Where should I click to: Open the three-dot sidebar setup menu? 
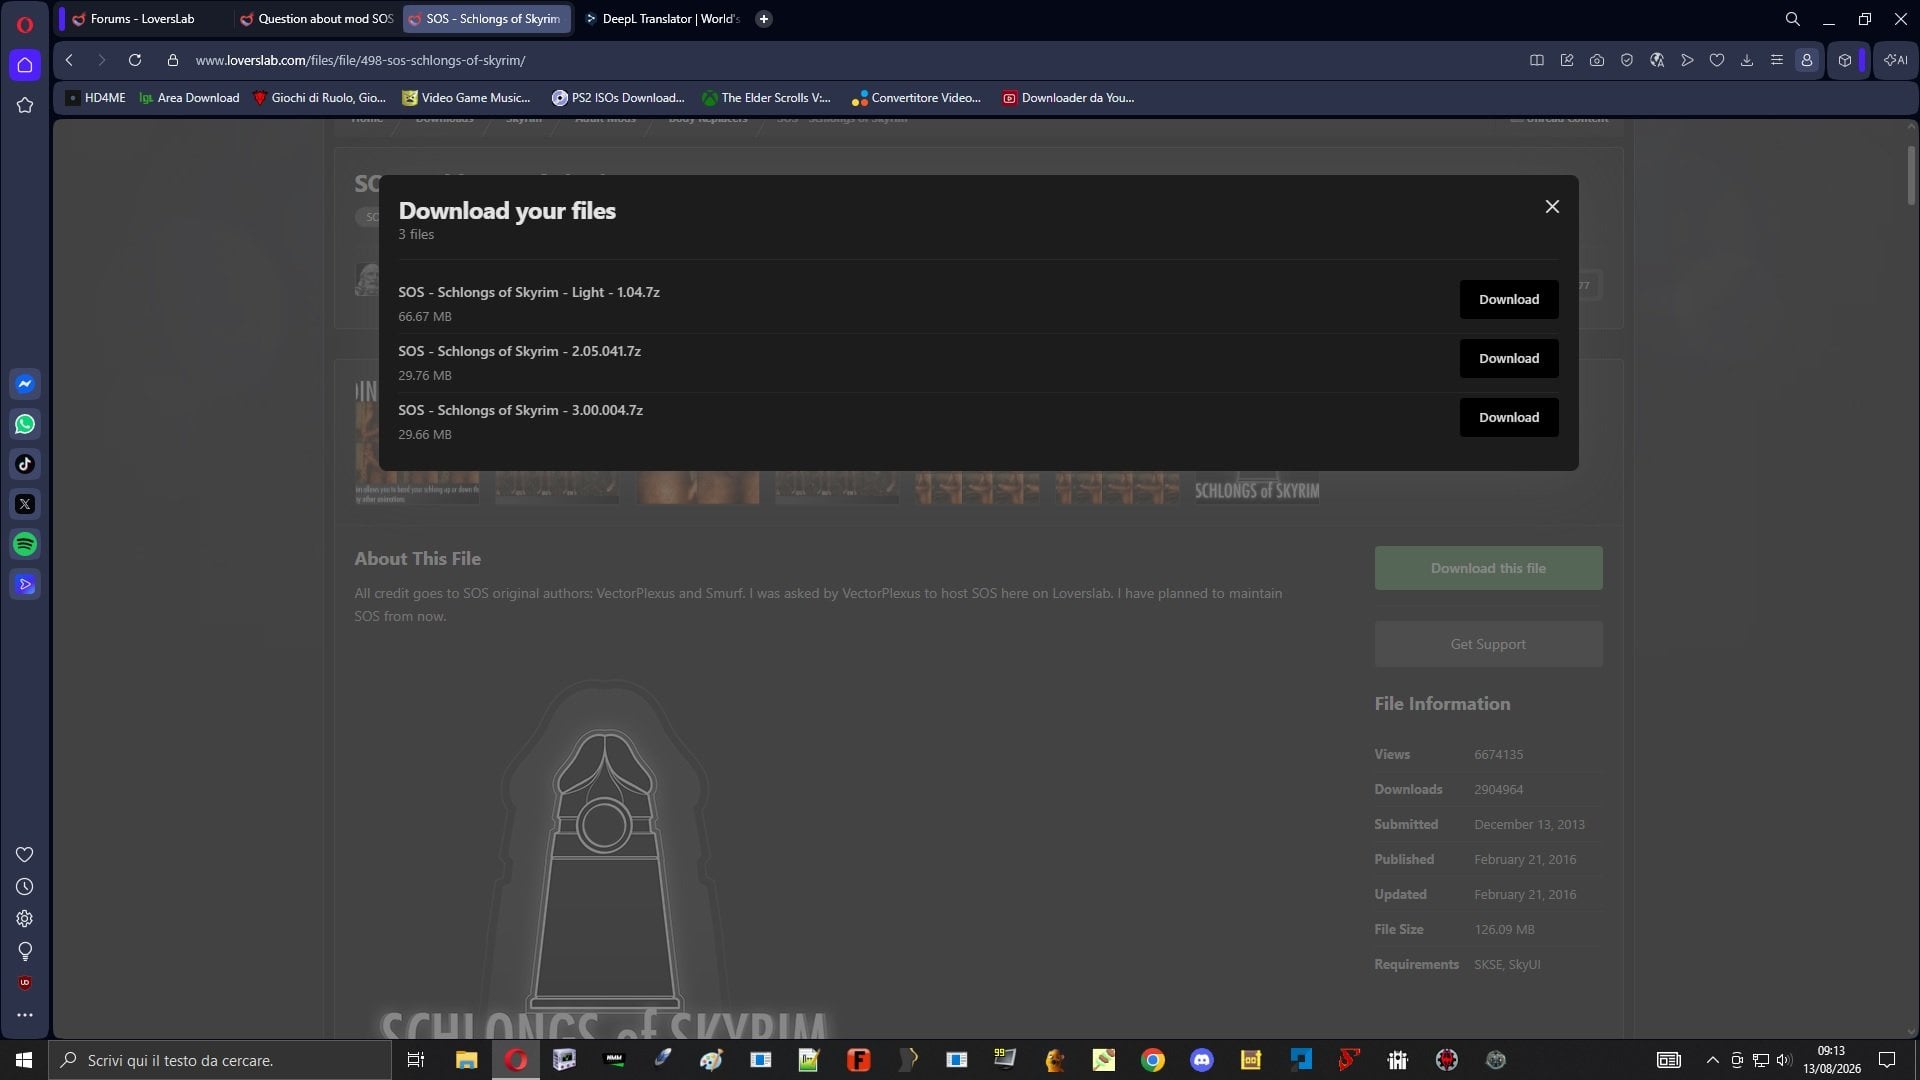click(25, 1015)
